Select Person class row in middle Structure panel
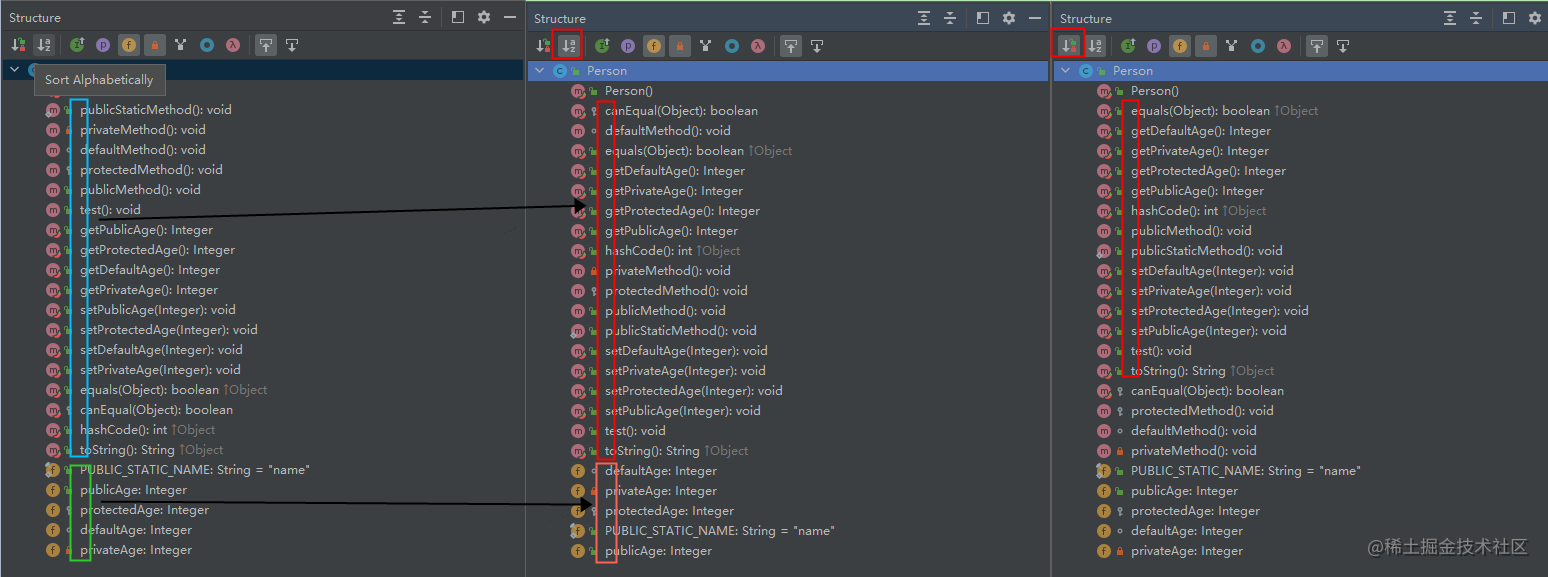The width and height of the screenshot is (1548, 577). pyautogui.click(x=788, y=71)
